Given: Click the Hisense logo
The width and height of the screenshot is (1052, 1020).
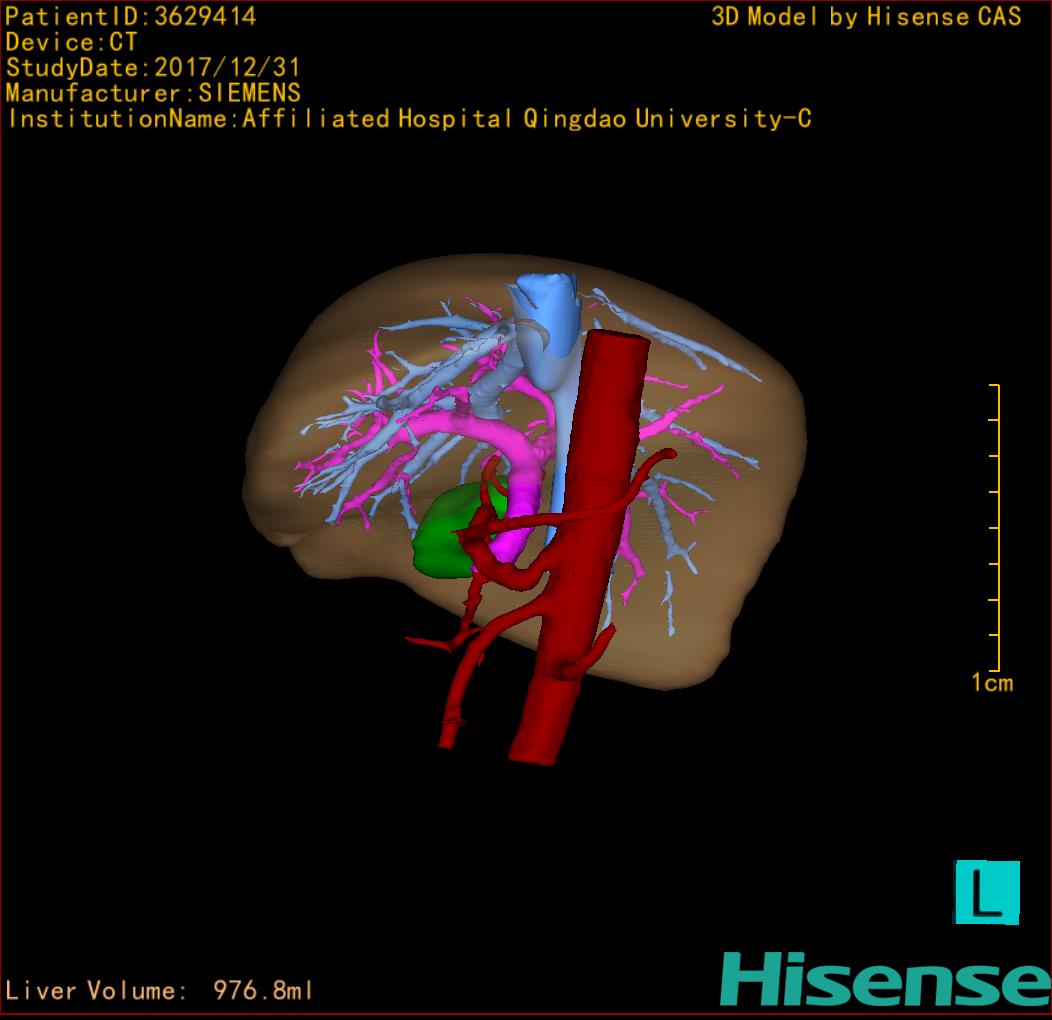Looking at the screenshot, I should pyautogui.click(x=884, y=979).
